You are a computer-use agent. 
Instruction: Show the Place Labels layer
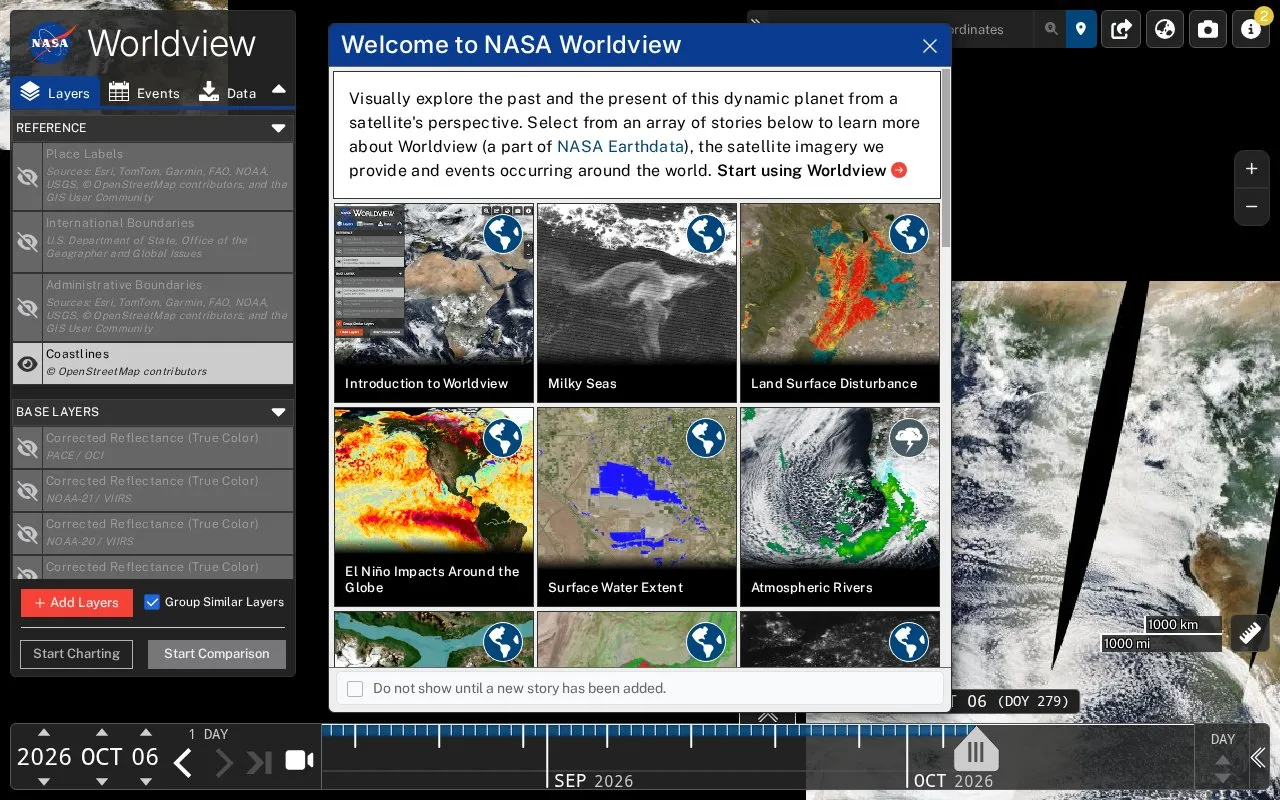click(x=27, y=177)
